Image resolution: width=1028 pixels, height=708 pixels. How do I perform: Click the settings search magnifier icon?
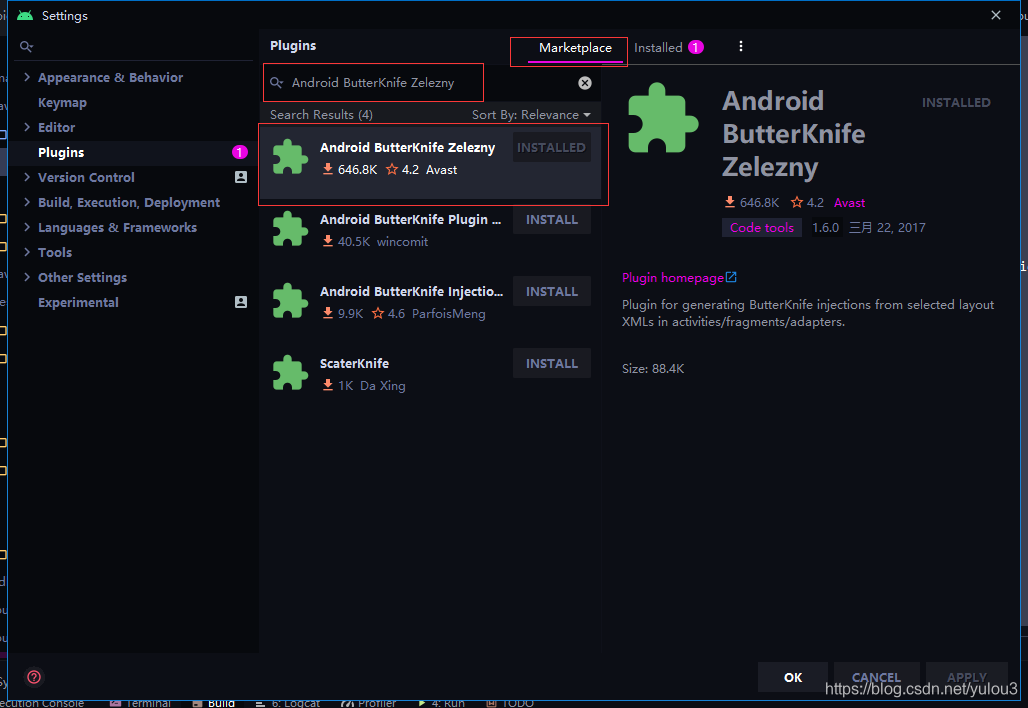point(26,47)
